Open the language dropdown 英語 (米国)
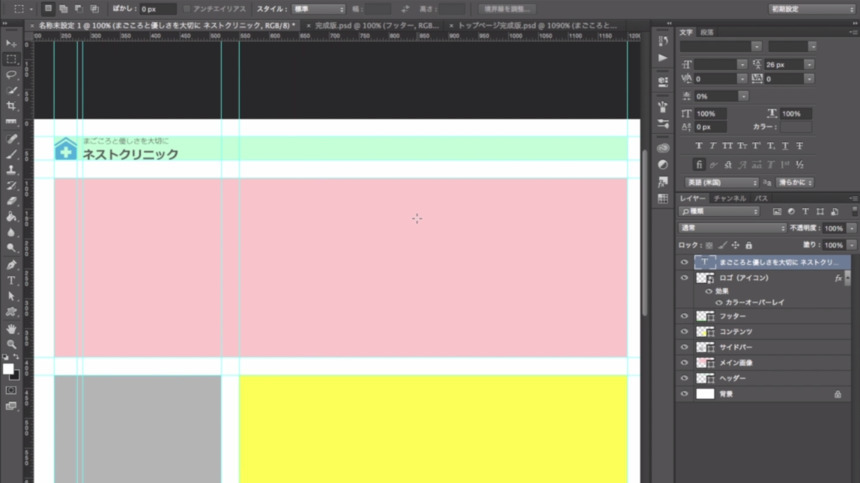Image resolution: width=860 pixels, height=483 pixels. [x=721, y=183]
